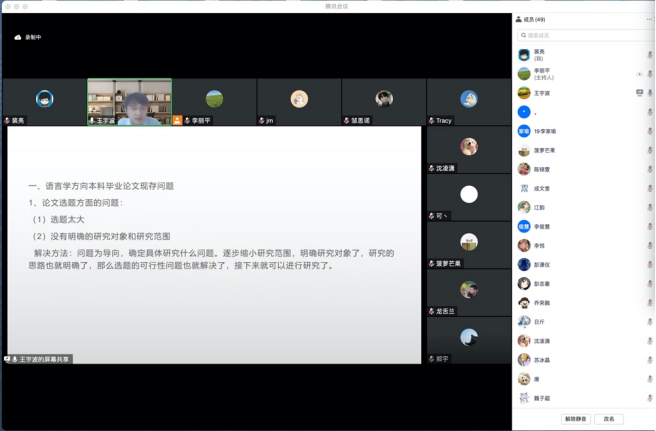Image resolution: width=656 pixels, height=431 pixels.
Task: Click the screen sharing icon beside 王宇波
Action: point(640,93)
